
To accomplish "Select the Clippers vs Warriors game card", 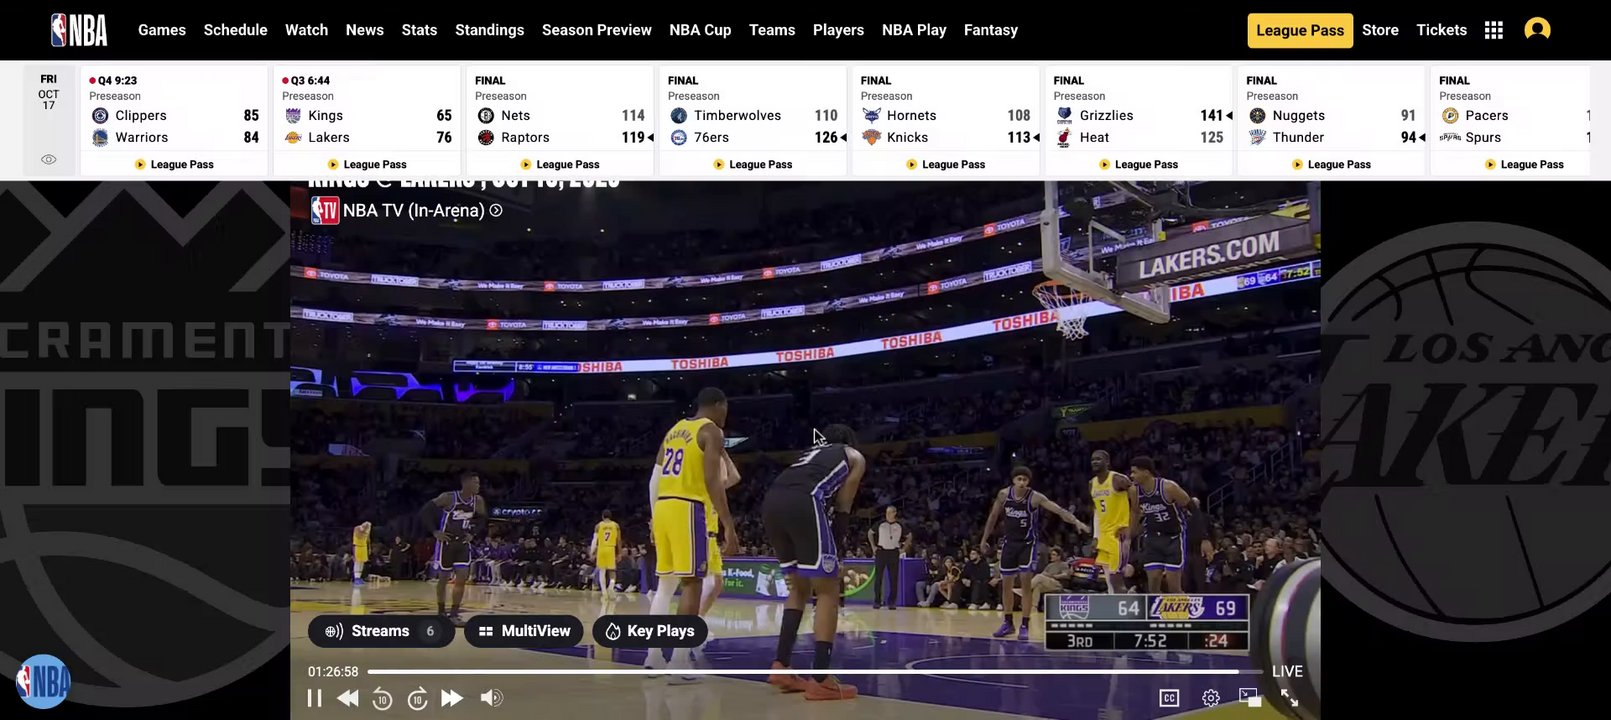I will pyautogui.click(x=174, y=121).
